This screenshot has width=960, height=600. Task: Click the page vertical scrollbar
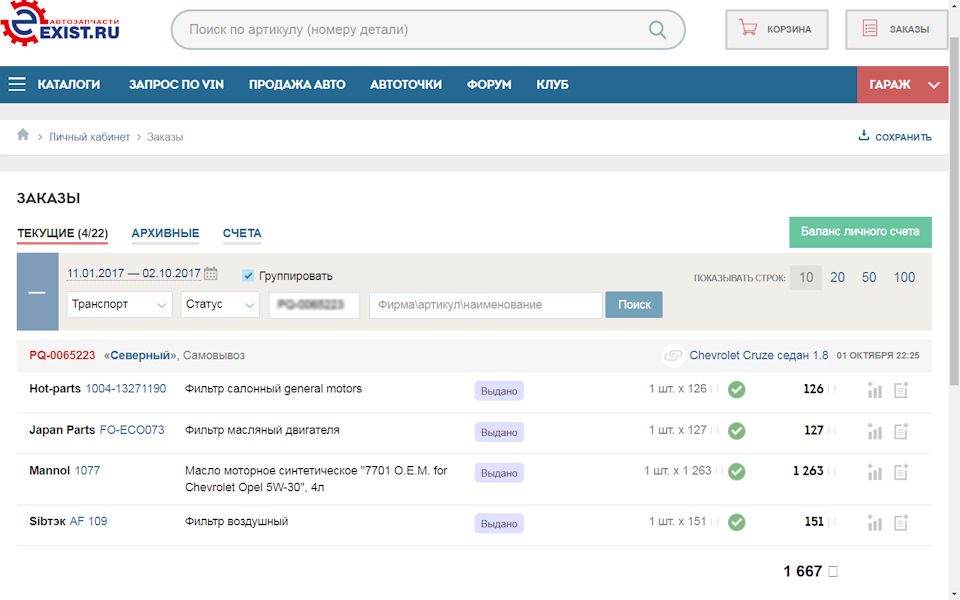point(954,211)
